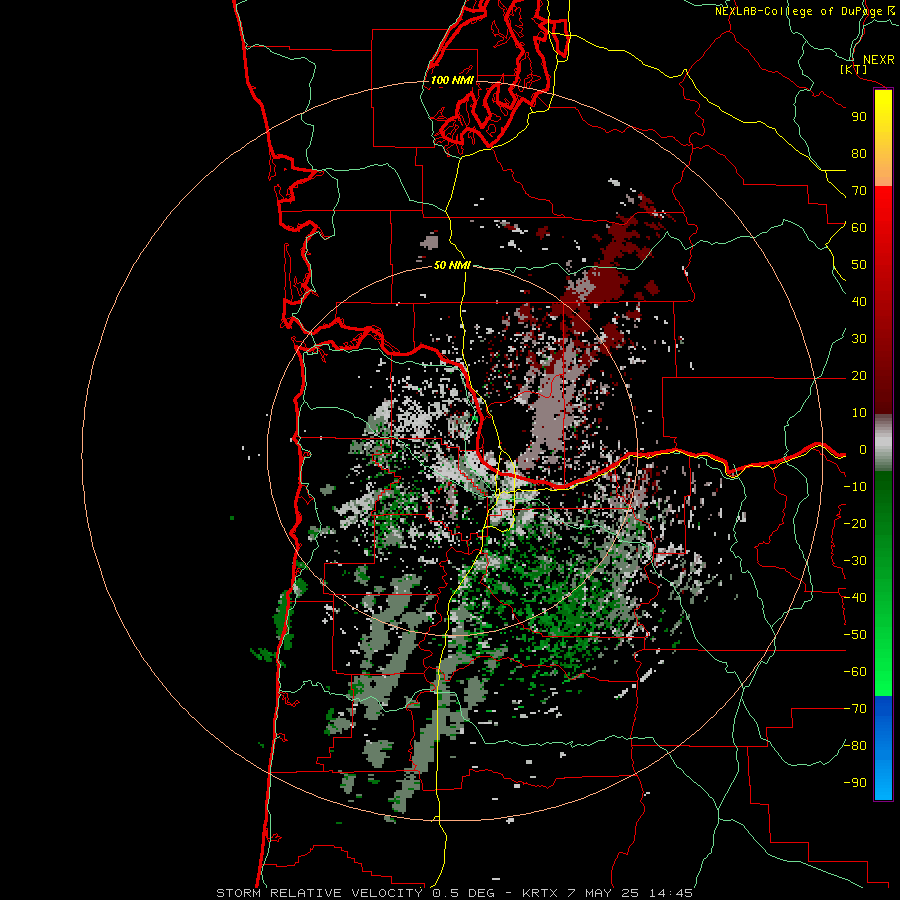Click the -20 value on velocity scale
The height and width of the screenshot is (900, 900).
point(855,524)
